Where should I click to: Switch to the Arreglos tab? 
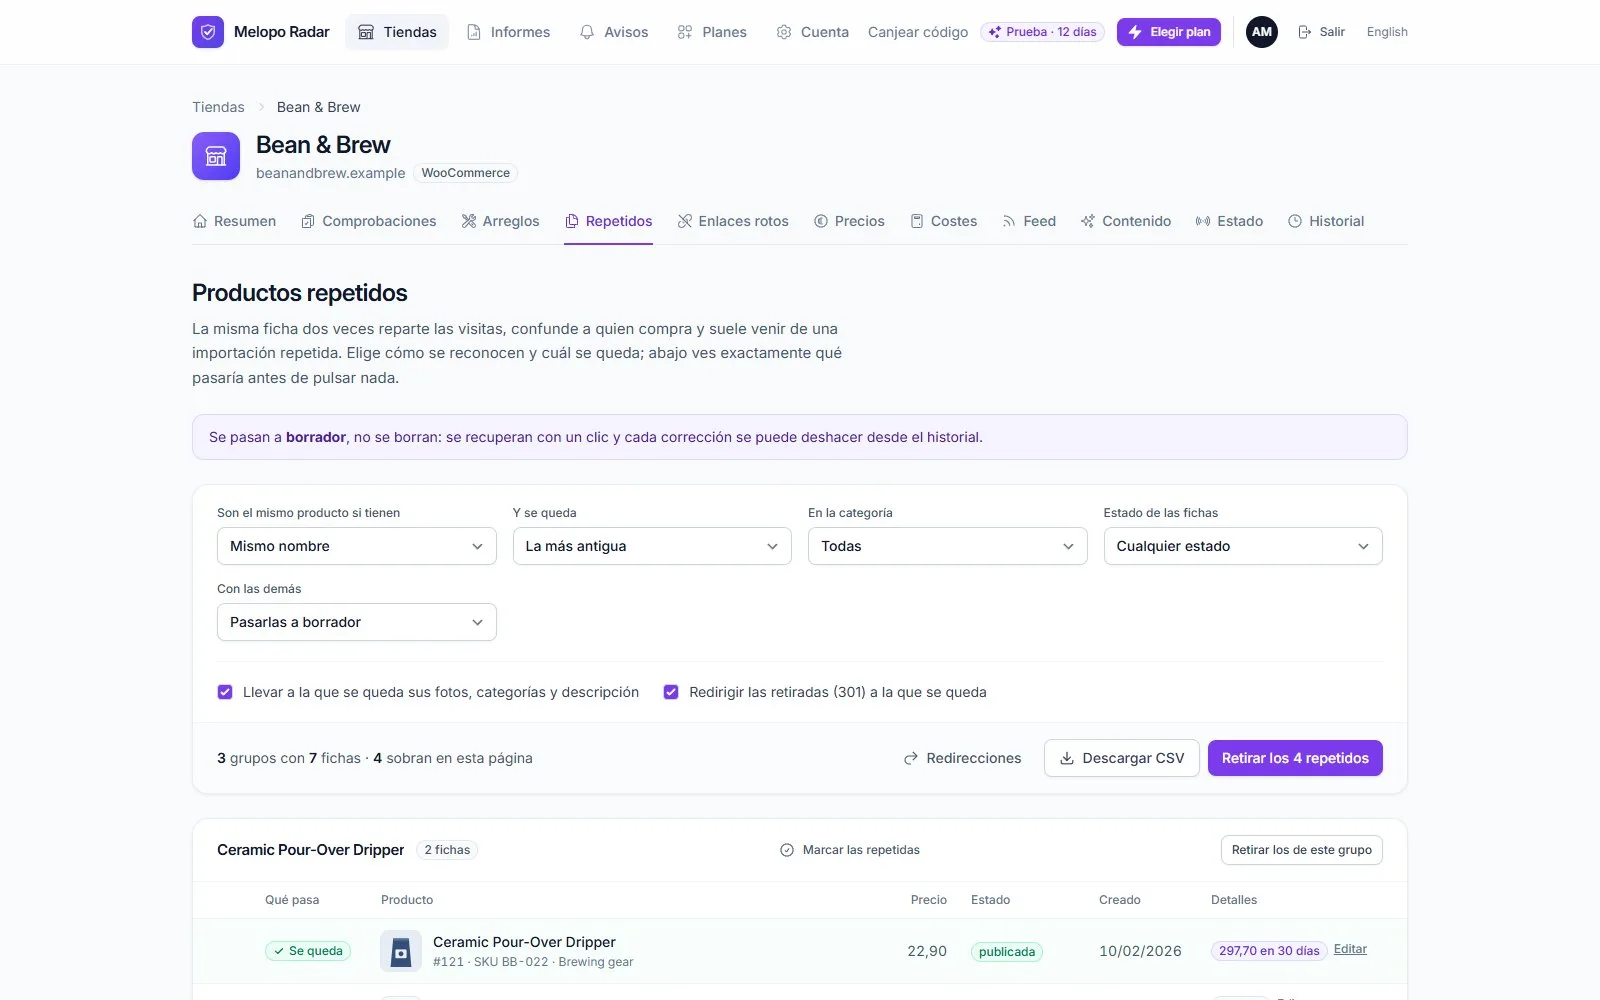click(500, 221)
